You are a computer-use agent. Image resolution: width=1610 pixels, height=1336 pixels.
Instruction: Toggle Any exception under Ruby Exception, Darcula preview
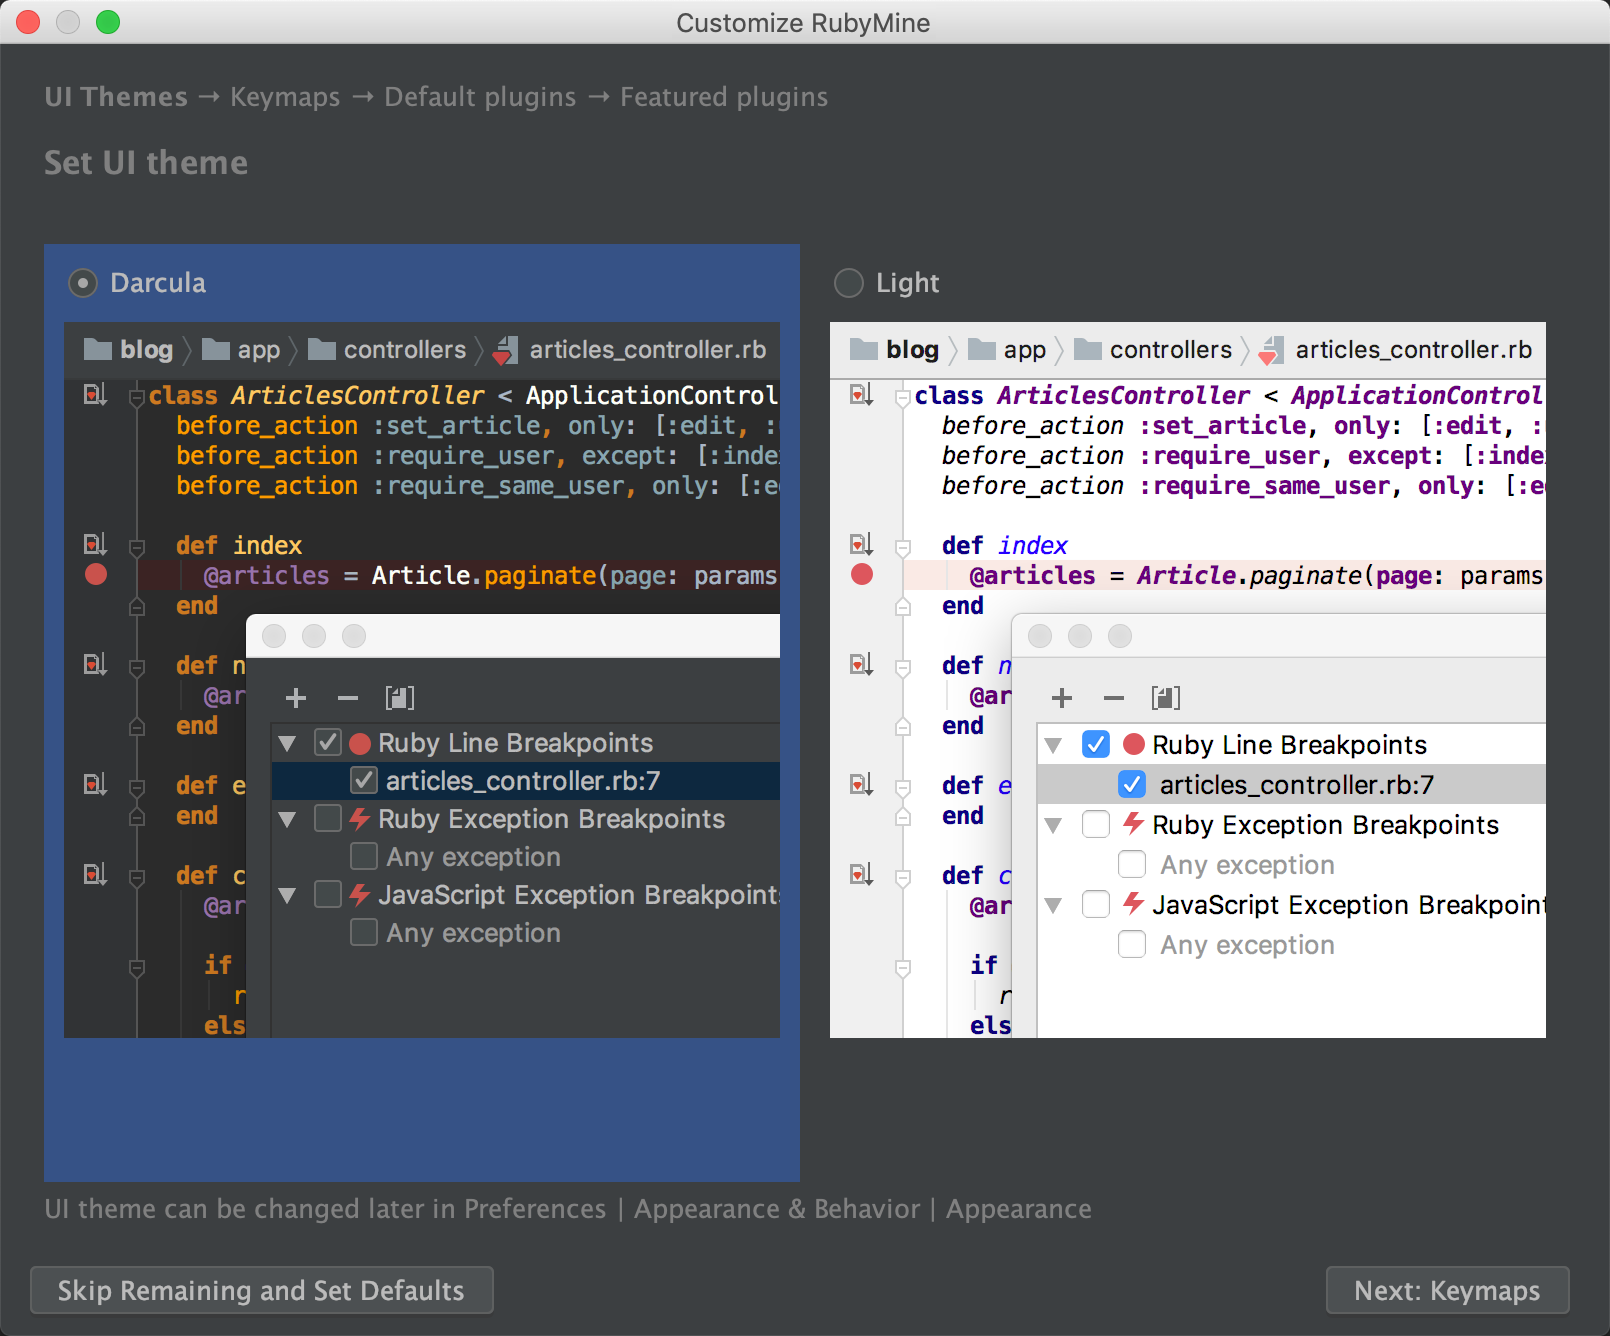pyautogui.click(x=364, y=857)
